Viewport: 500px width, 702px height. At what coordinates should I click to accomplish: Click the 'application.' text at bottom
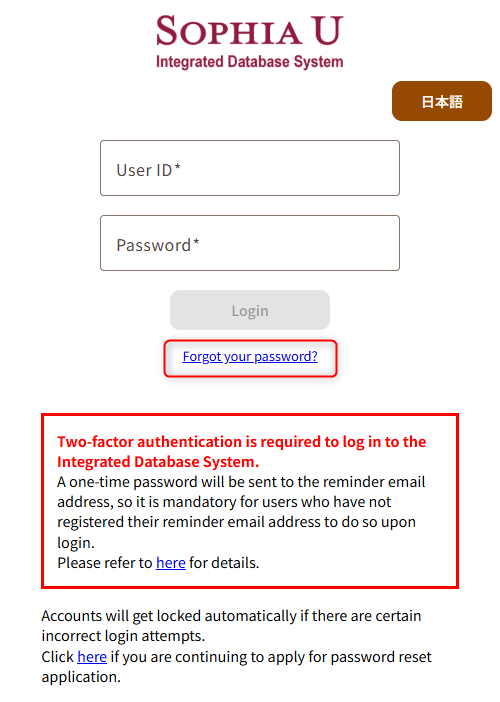(81, 677)
